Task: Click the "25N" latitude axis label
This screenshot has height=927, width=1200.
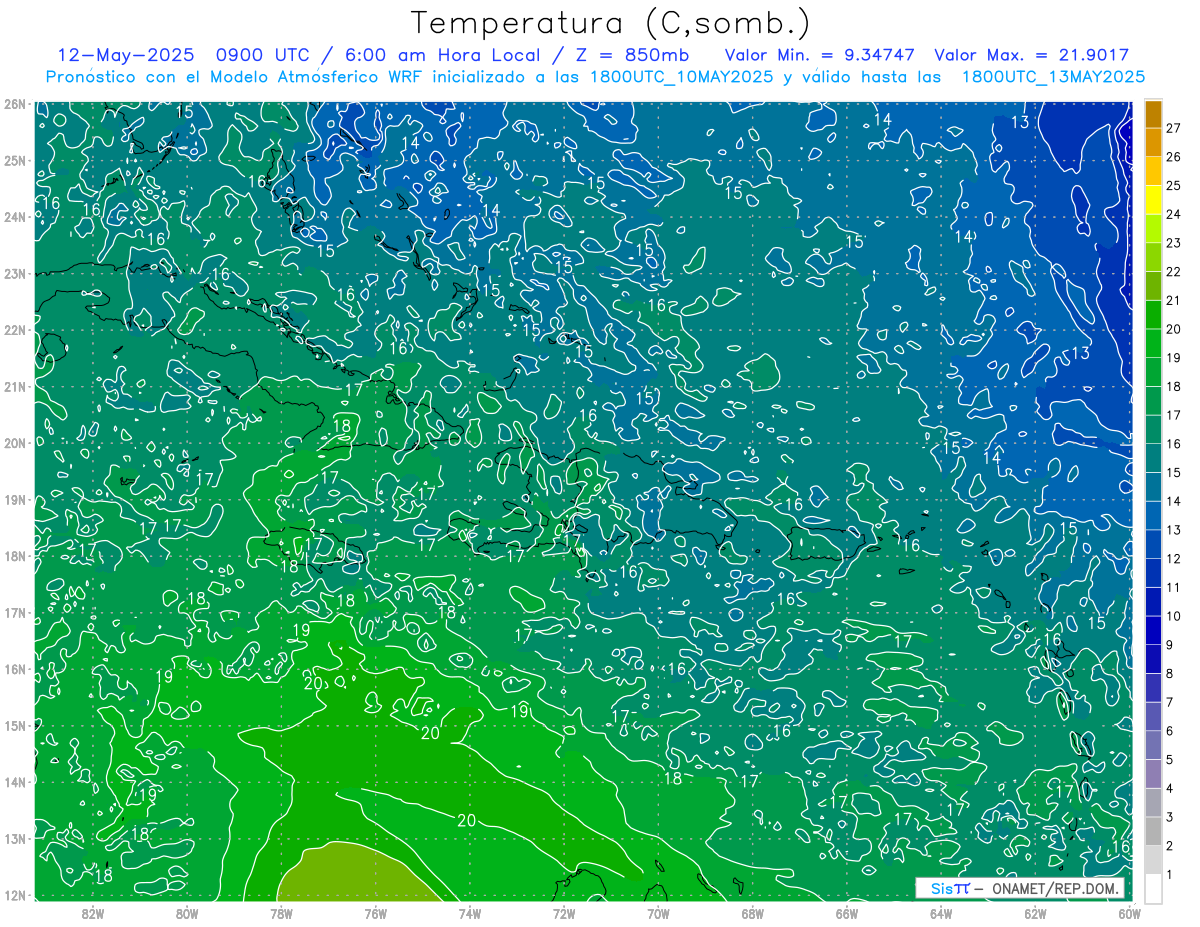Action: [x=14, y=160]
